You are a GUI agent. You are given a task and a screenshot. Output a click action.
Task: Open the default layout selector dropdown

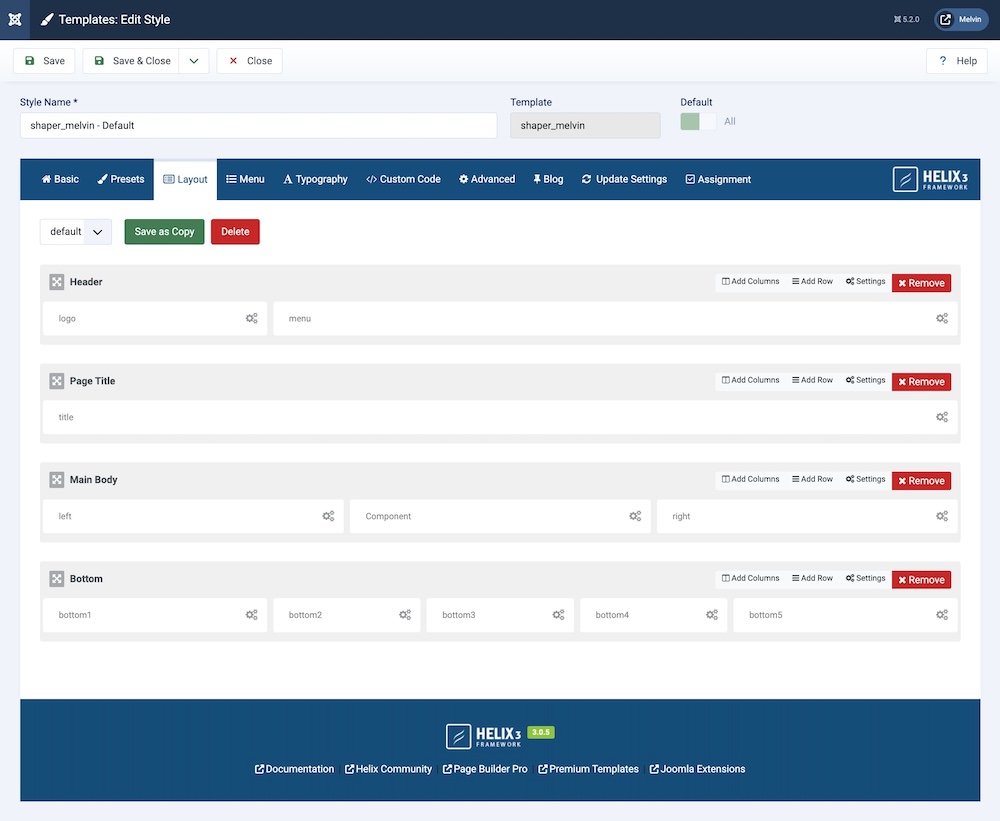point(75,232)
